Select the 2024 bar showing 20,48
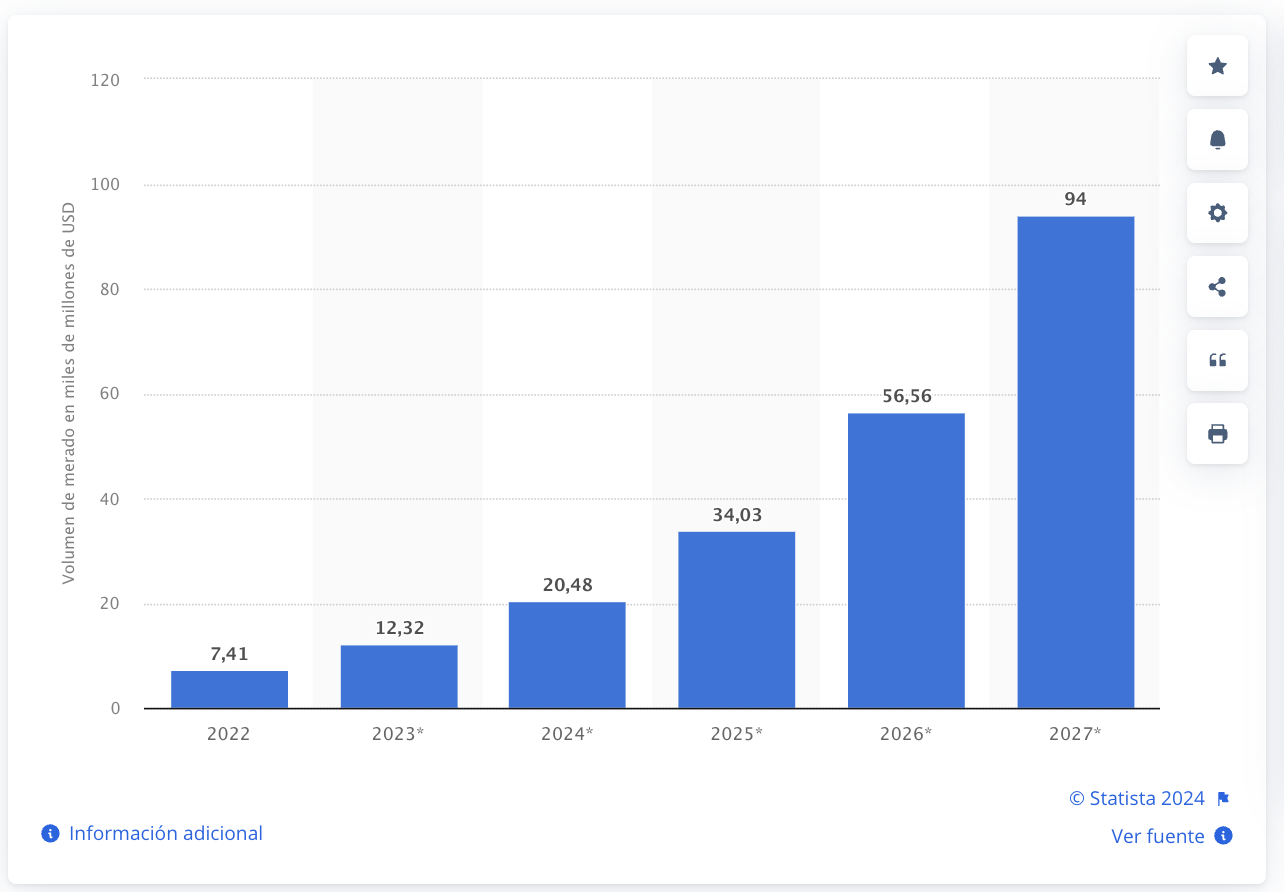The height and width of the screenshot is (892, 1284). pyautogui.click(x=567, y=655)
